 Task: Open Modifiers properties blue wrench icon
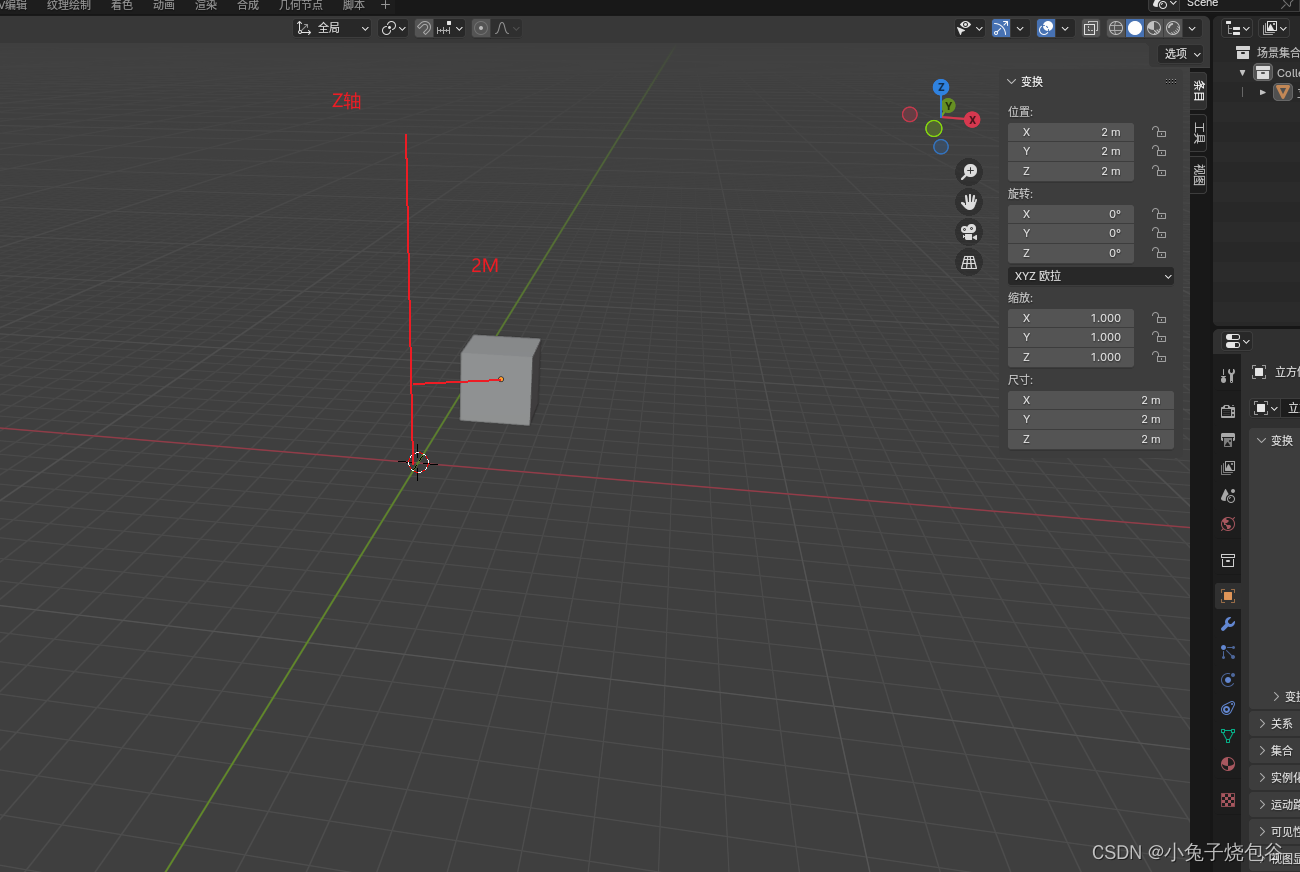click(x=1228, y=623)
